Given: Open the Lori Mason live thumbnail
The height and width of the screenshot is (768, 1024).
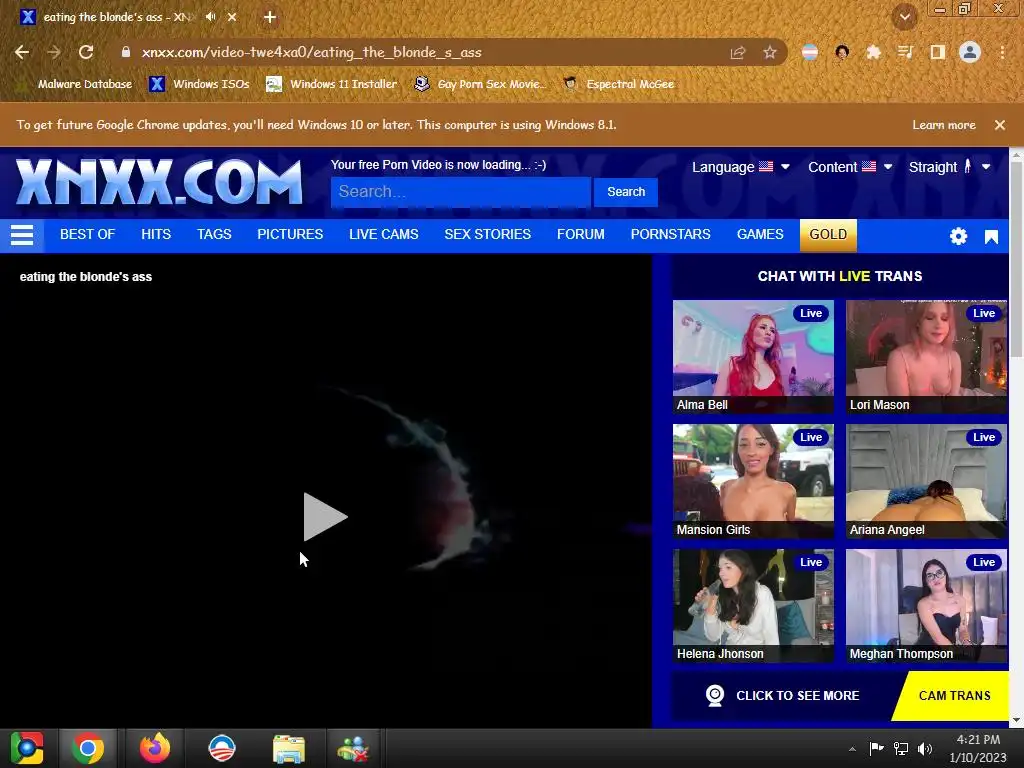Looking at the screenshot, I should (x=926, y=357).
